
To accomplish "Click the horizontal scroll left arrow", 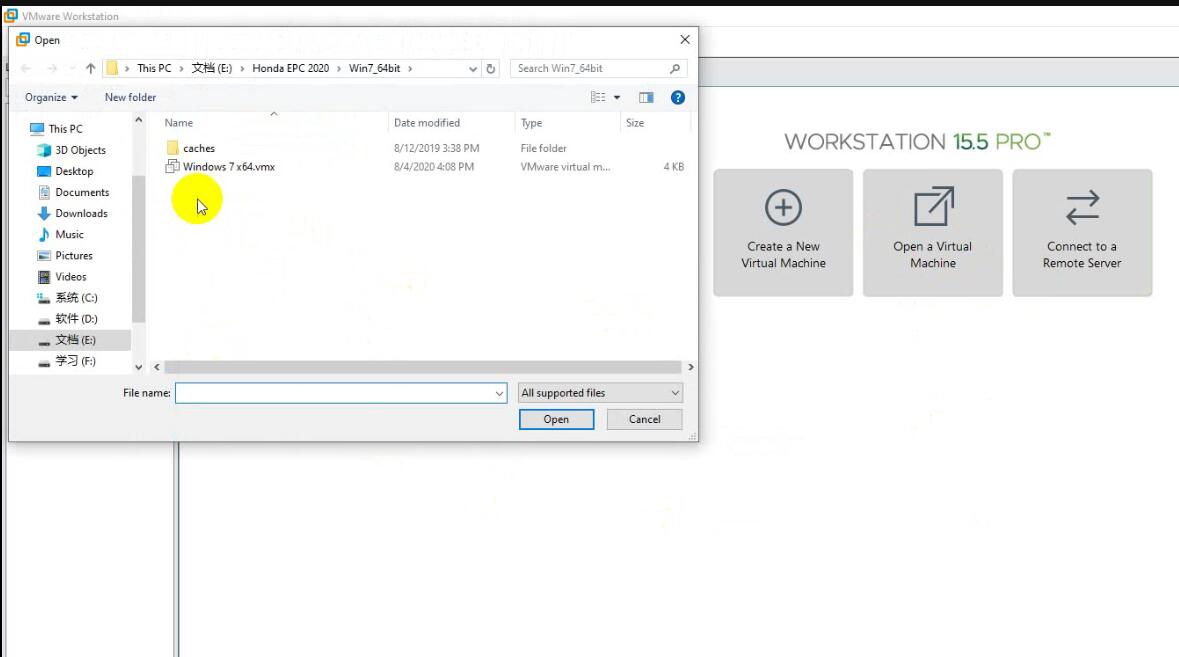I will click(x=156, y=367).
